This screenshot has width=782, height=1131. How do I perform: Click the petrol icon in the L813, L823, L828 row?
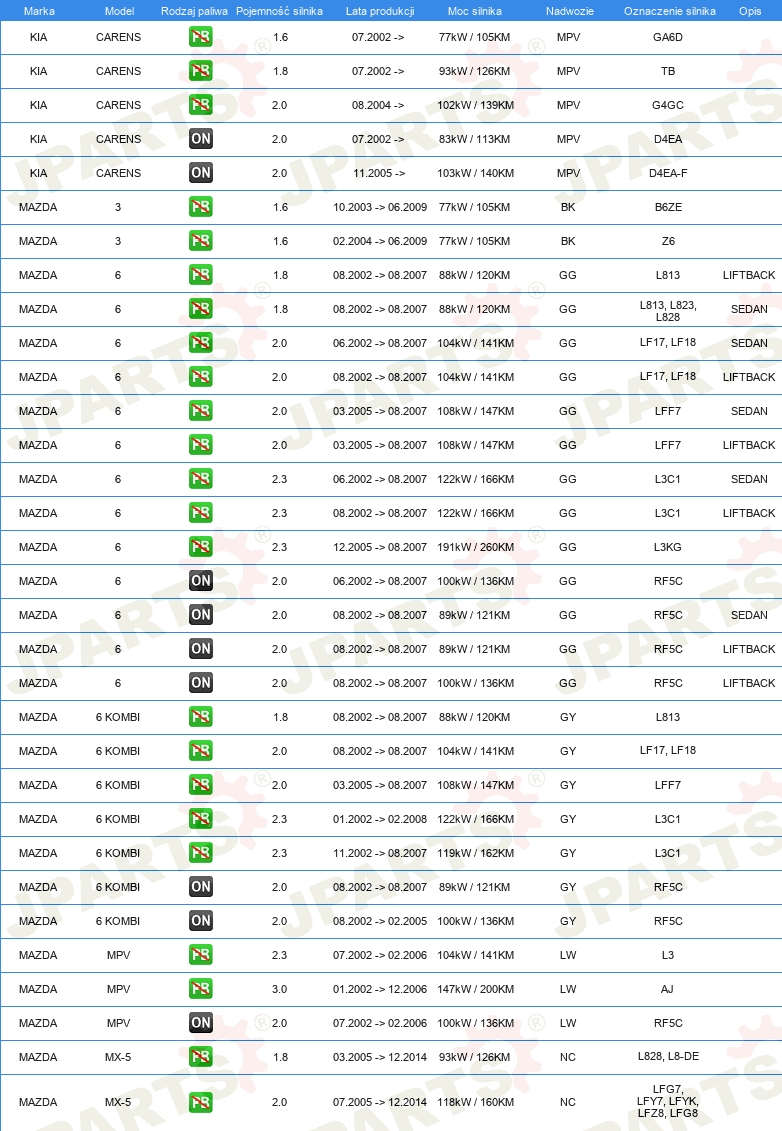(201, 309)
